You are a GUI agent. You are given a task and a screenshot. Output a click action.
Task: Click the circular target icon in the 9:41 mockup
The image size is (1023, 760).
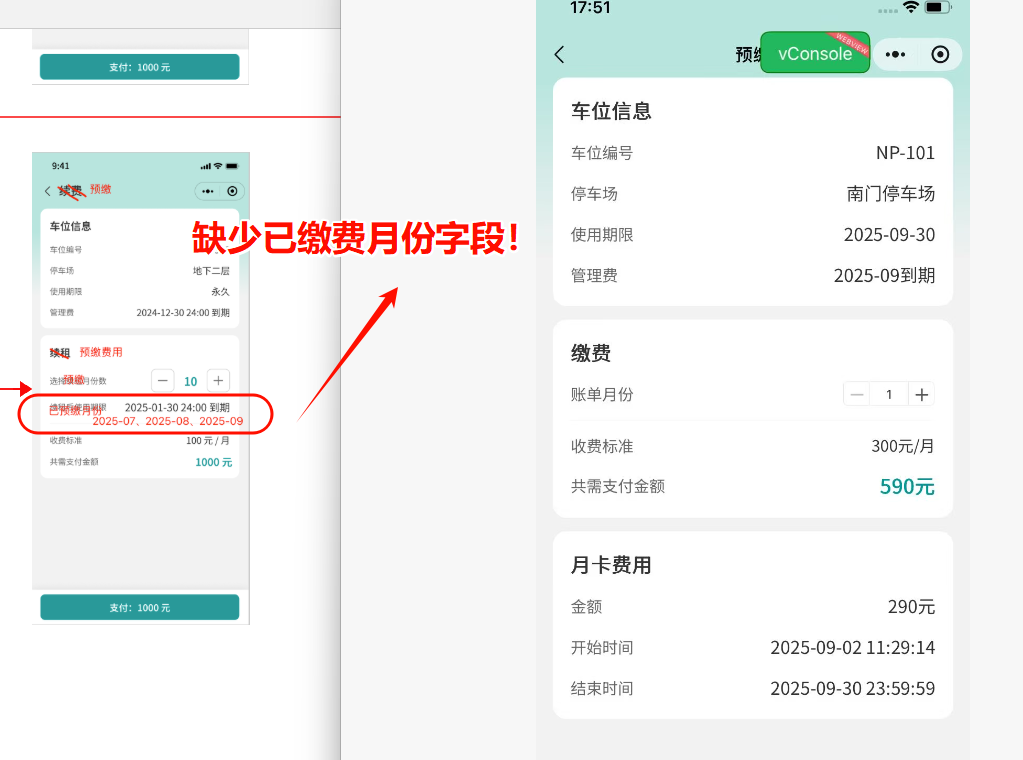232,191
